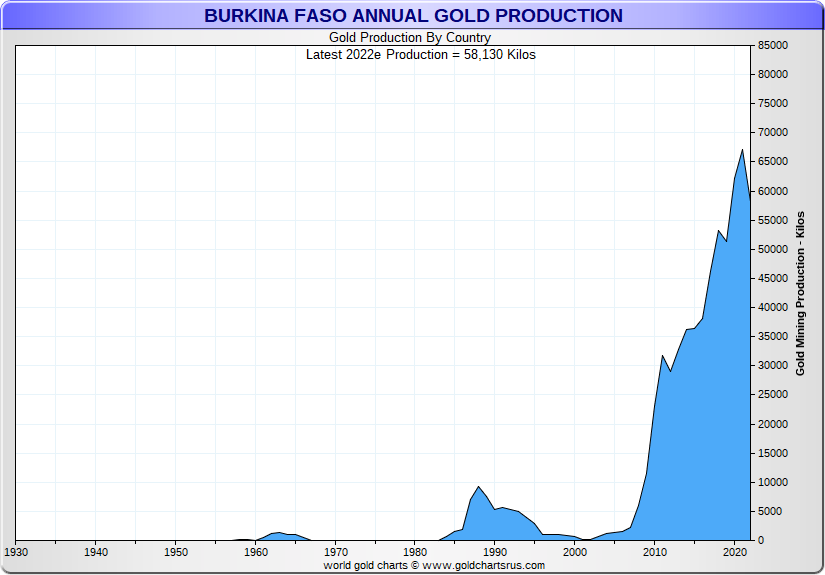Click the 50000 value on the y-axis
Image resolution: width=825 pixels, height=575 pixels.
coord(774,249)
